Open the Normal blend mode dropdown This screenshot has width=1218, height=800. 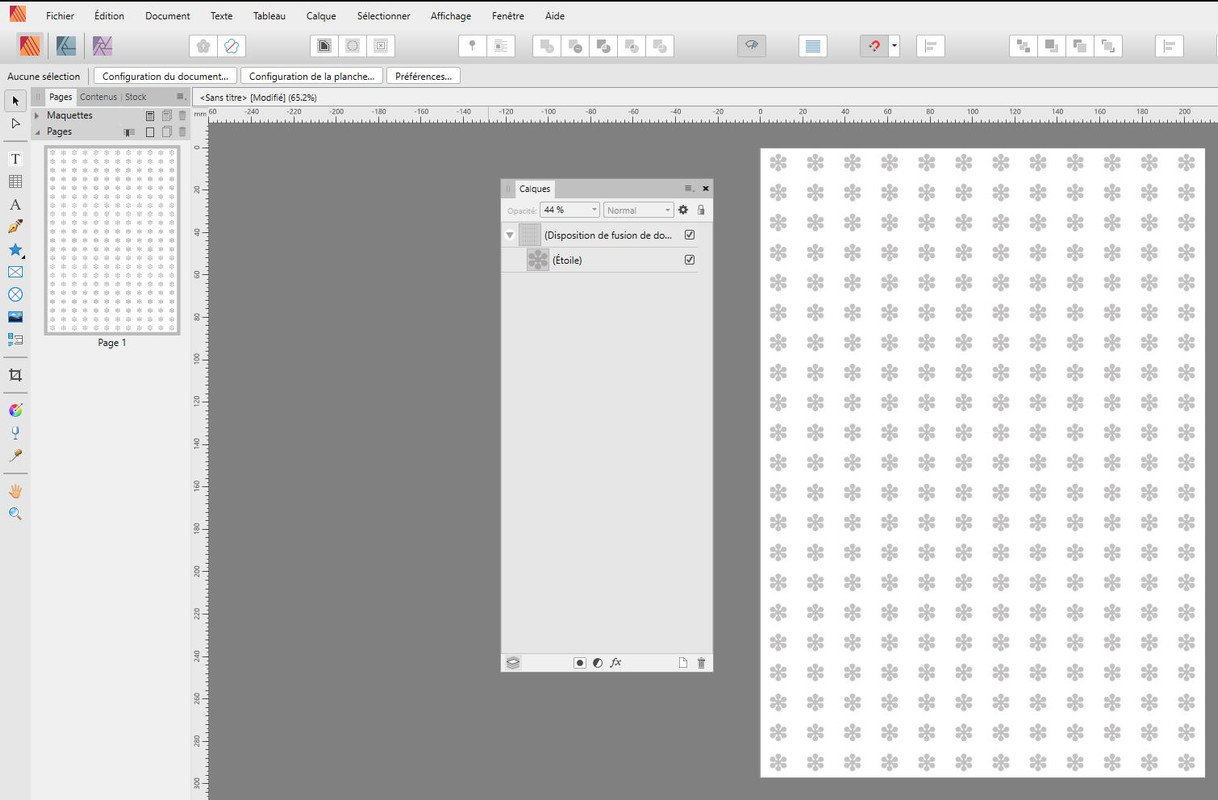668,210
